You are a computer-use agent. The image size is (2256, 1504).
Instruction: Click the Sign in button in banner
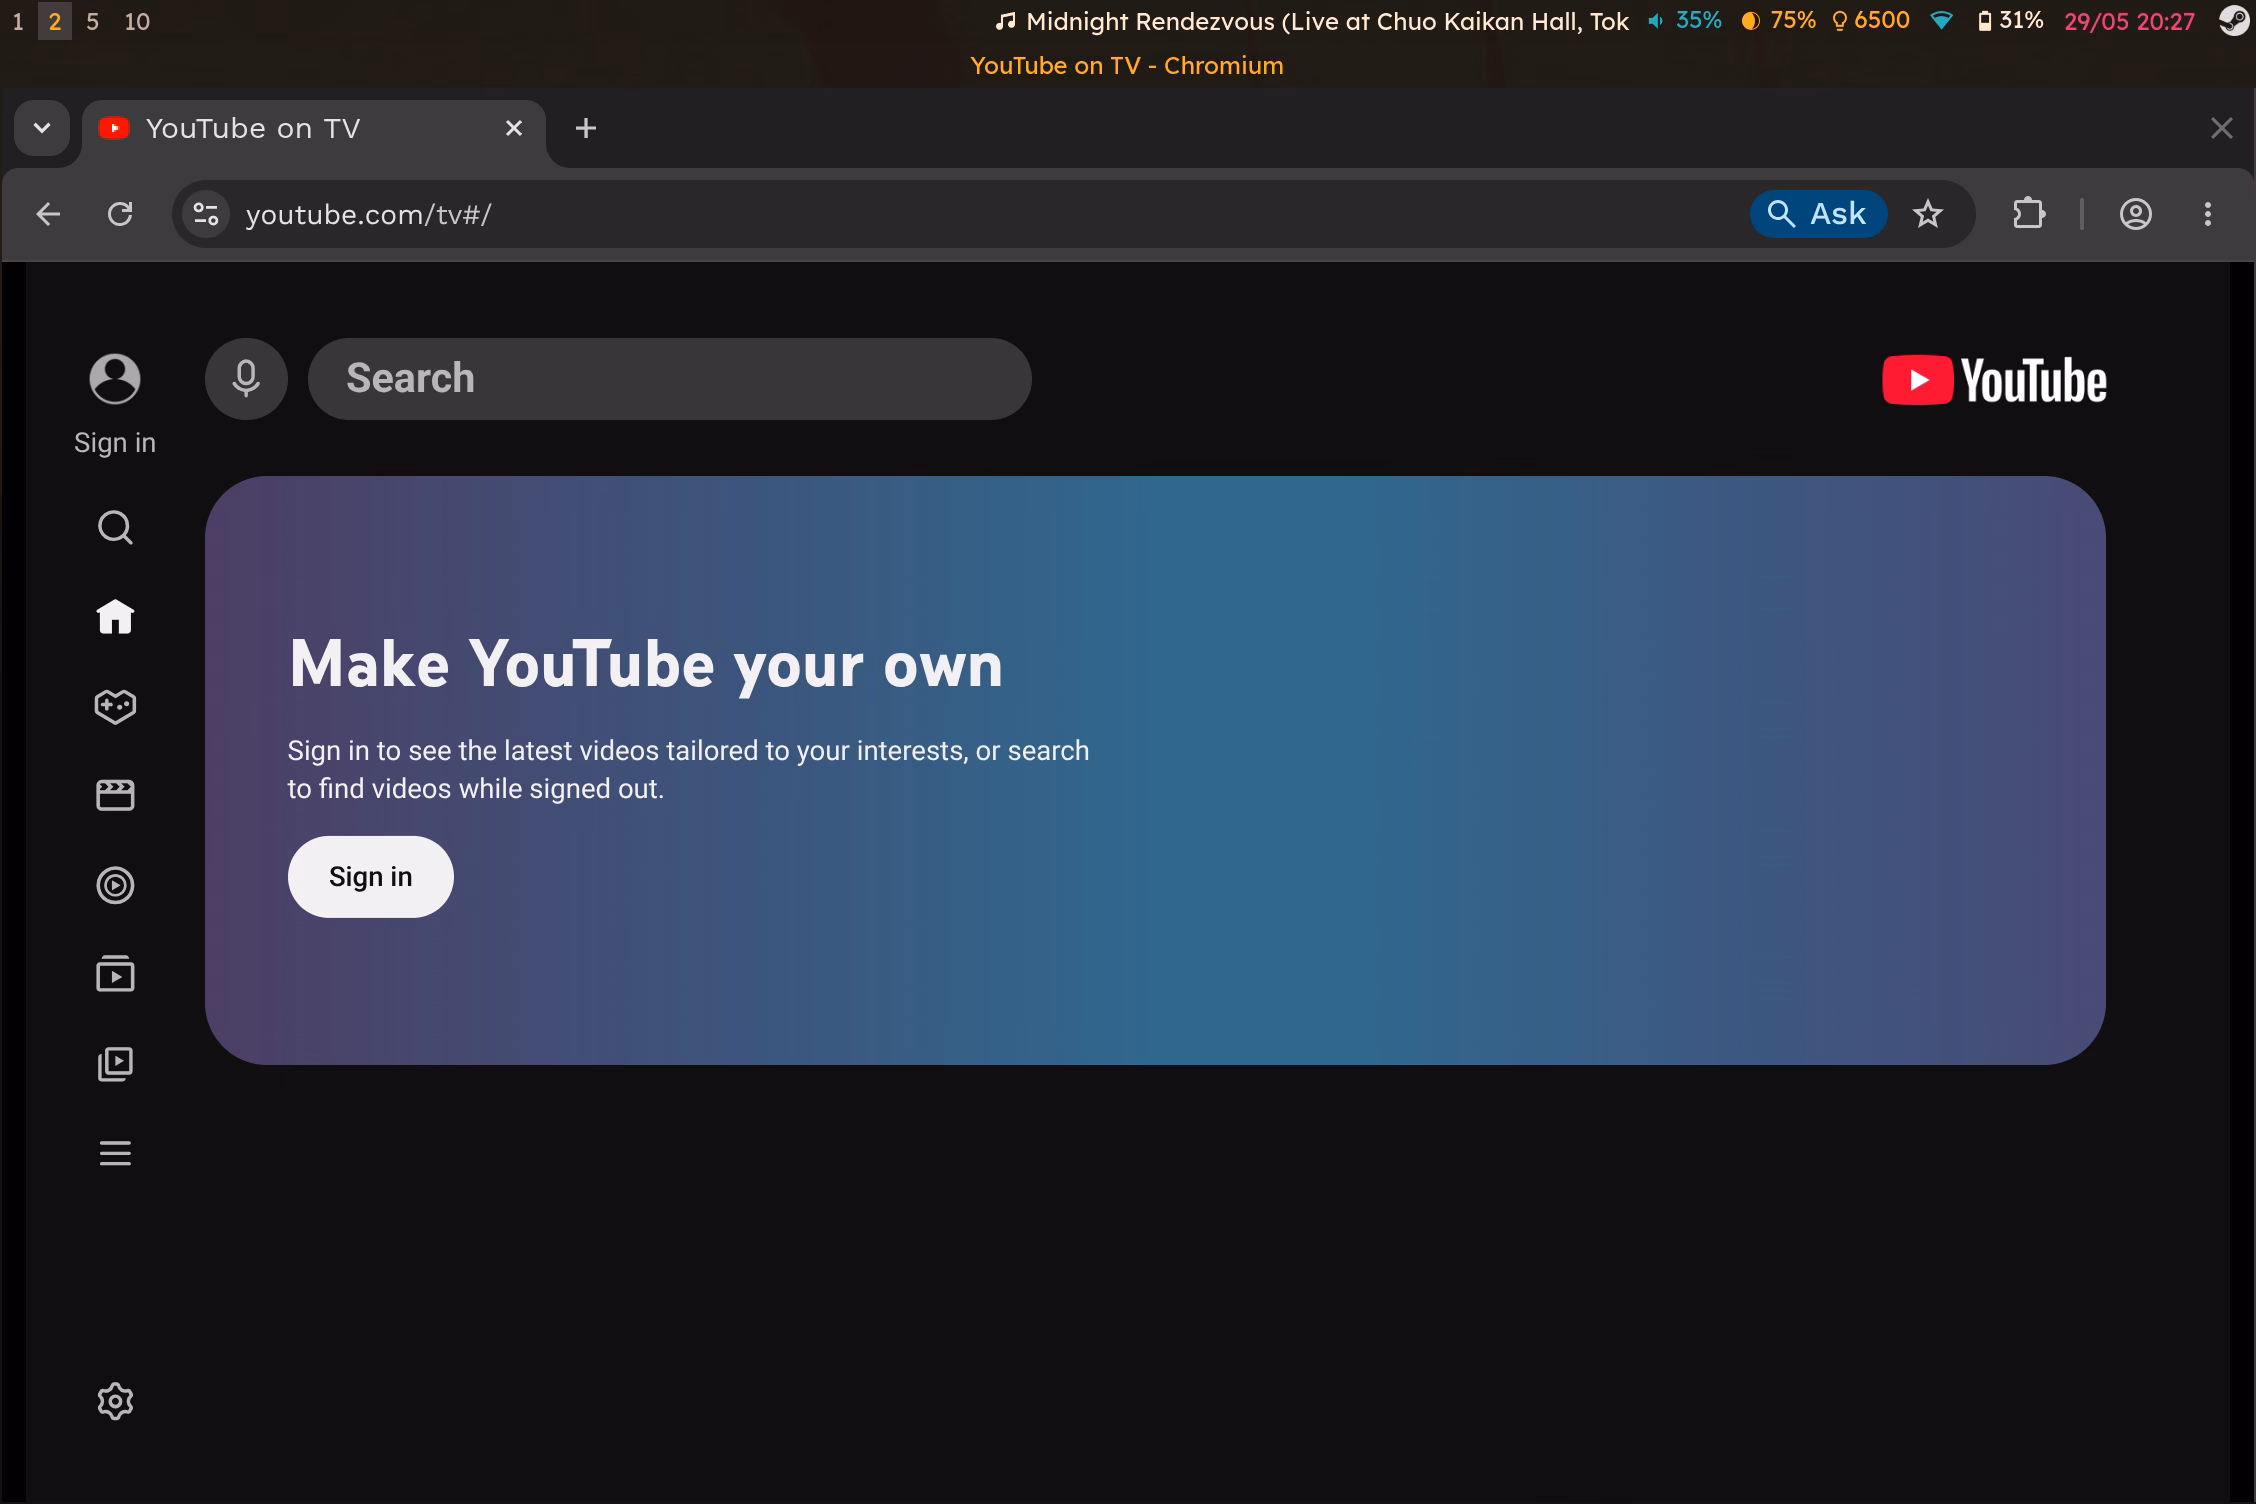(x=371, y=877)
